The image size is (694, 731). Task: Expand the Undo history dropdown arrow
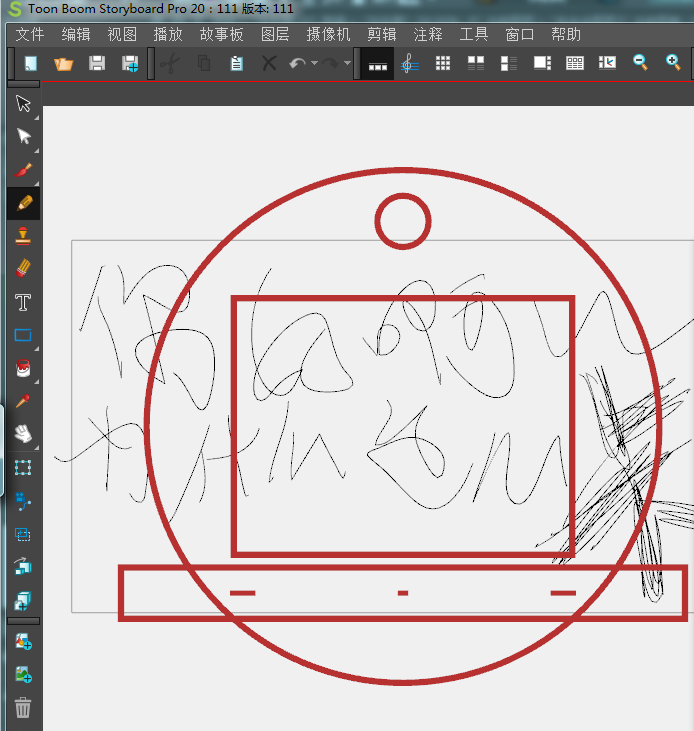click(x=314, y=63)
